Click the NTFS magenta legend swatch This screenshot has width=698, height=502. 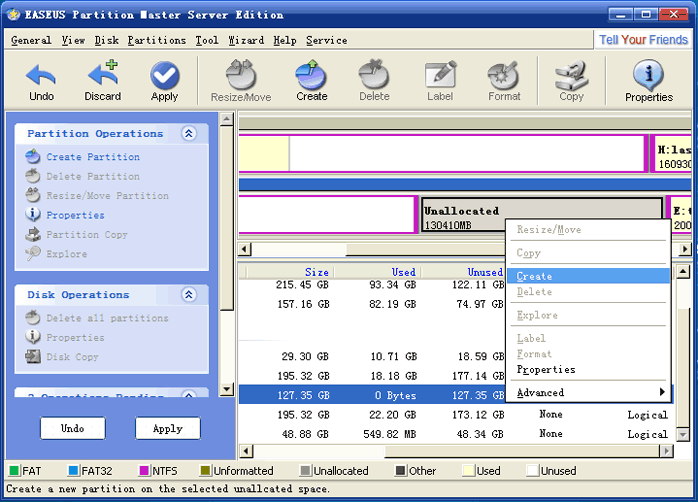tap(144, 470)
